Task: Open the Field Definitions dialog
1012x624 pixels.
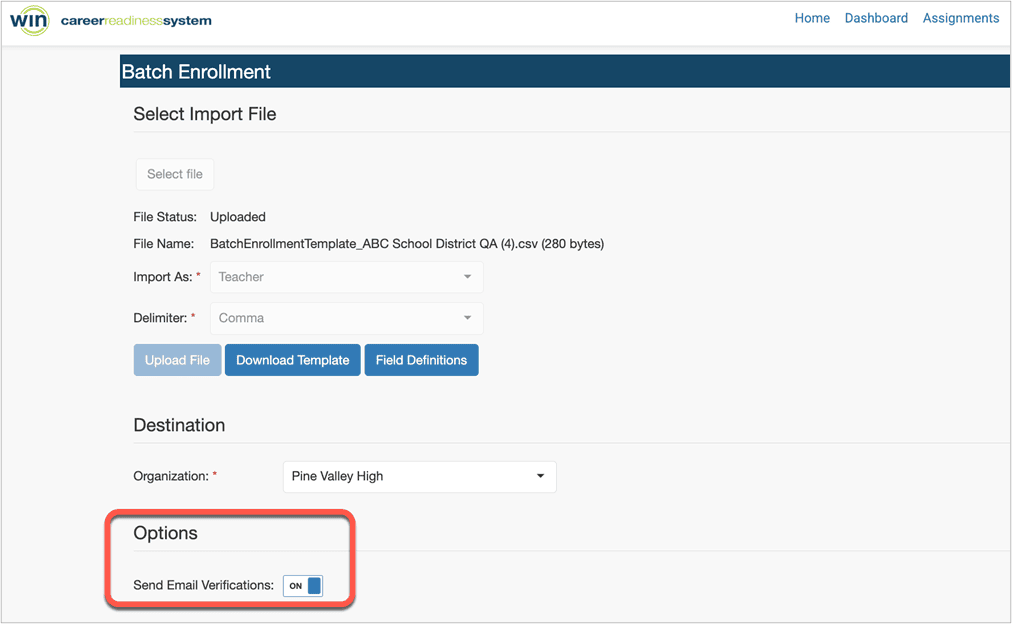Action: pyautogui.click(x=421, y=359)
